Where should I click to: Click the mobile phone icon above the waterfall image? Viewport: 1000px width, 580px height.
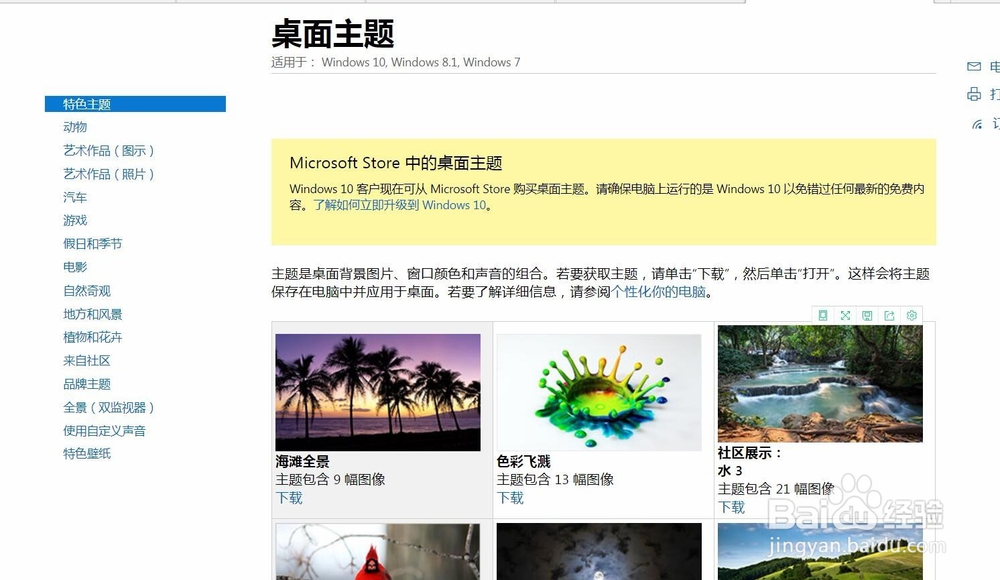pyautogui.click(x=823, y=315)
